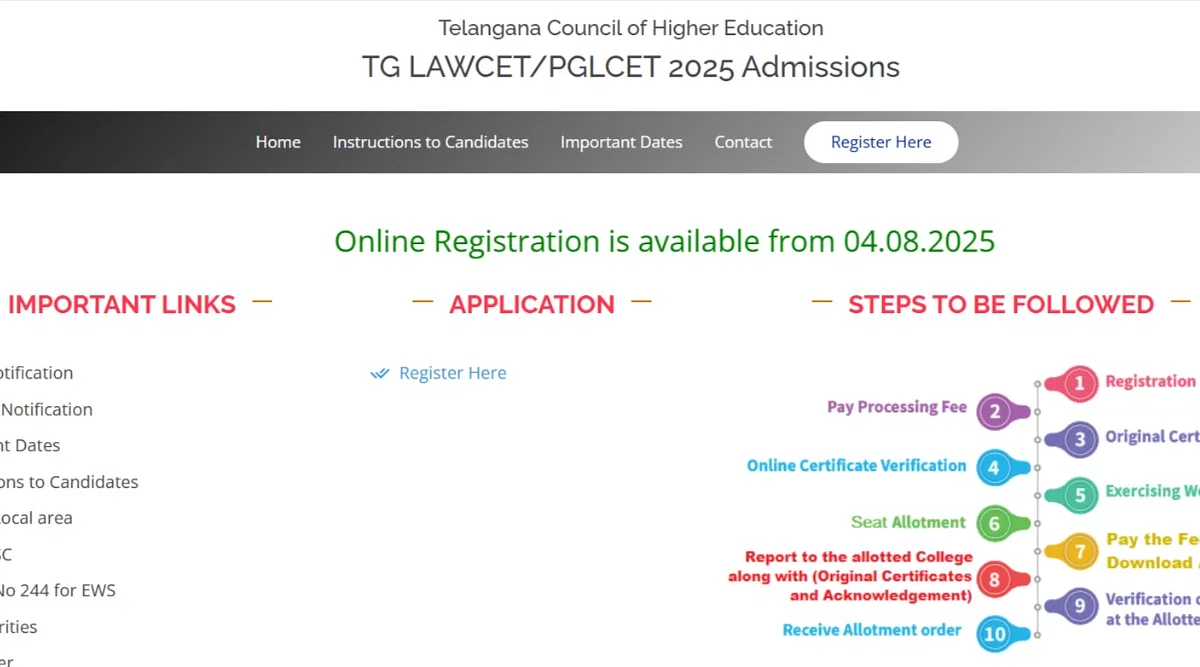This screenshot has height=667, width=1200.
Task: Click the 'Receive Allotment order' step label
Action: (x=872, y=630)
